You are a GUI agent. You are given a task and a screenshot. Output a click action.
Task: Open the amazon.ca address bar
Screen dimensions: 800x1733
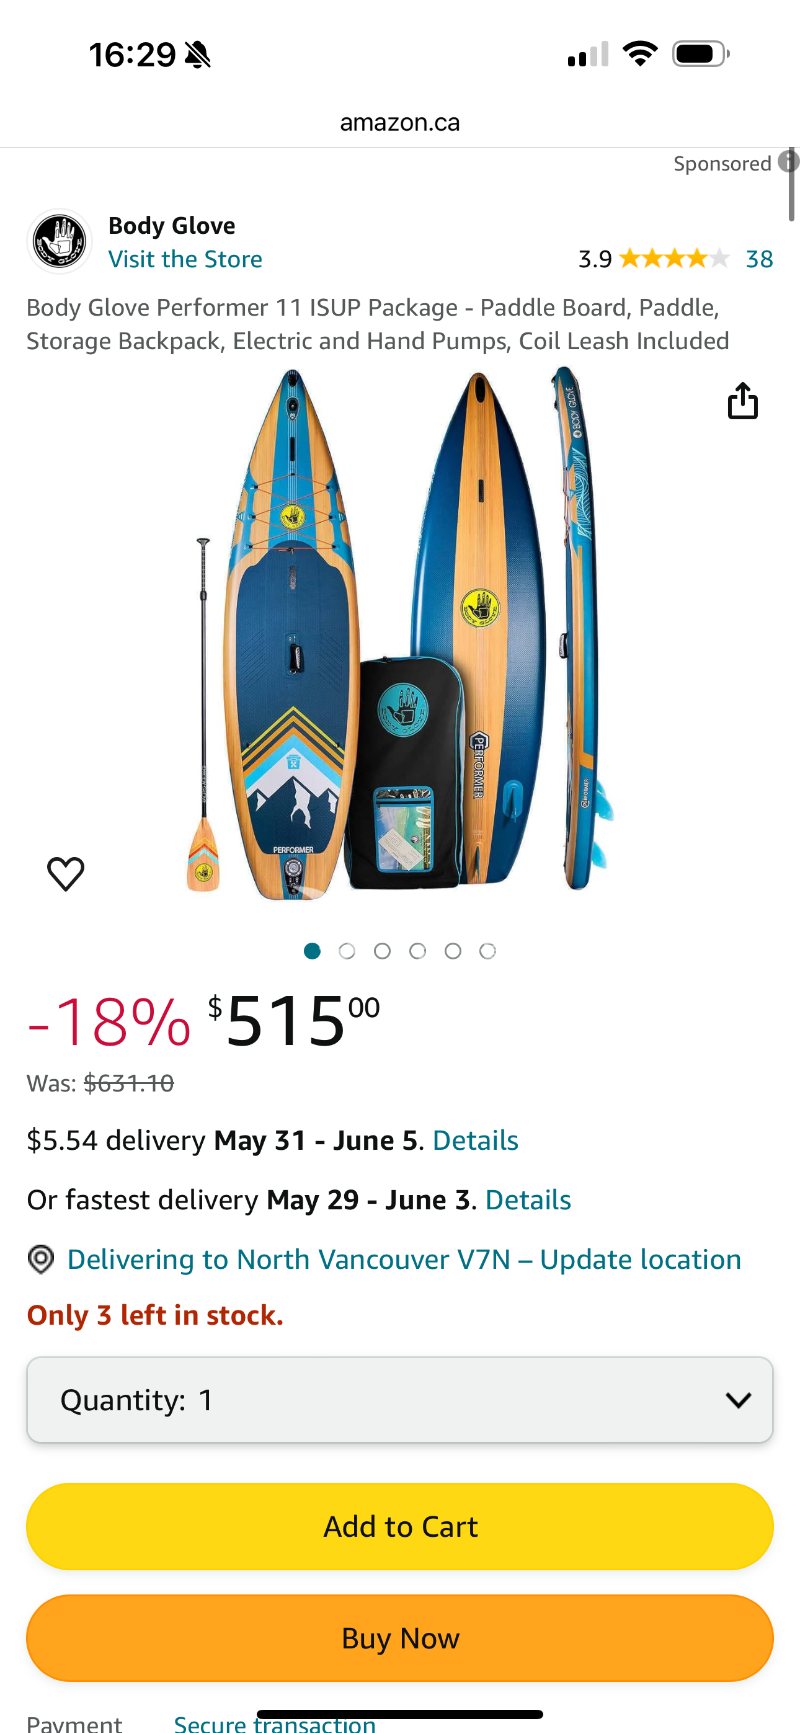pyautogui.click(x=399, y=122)
